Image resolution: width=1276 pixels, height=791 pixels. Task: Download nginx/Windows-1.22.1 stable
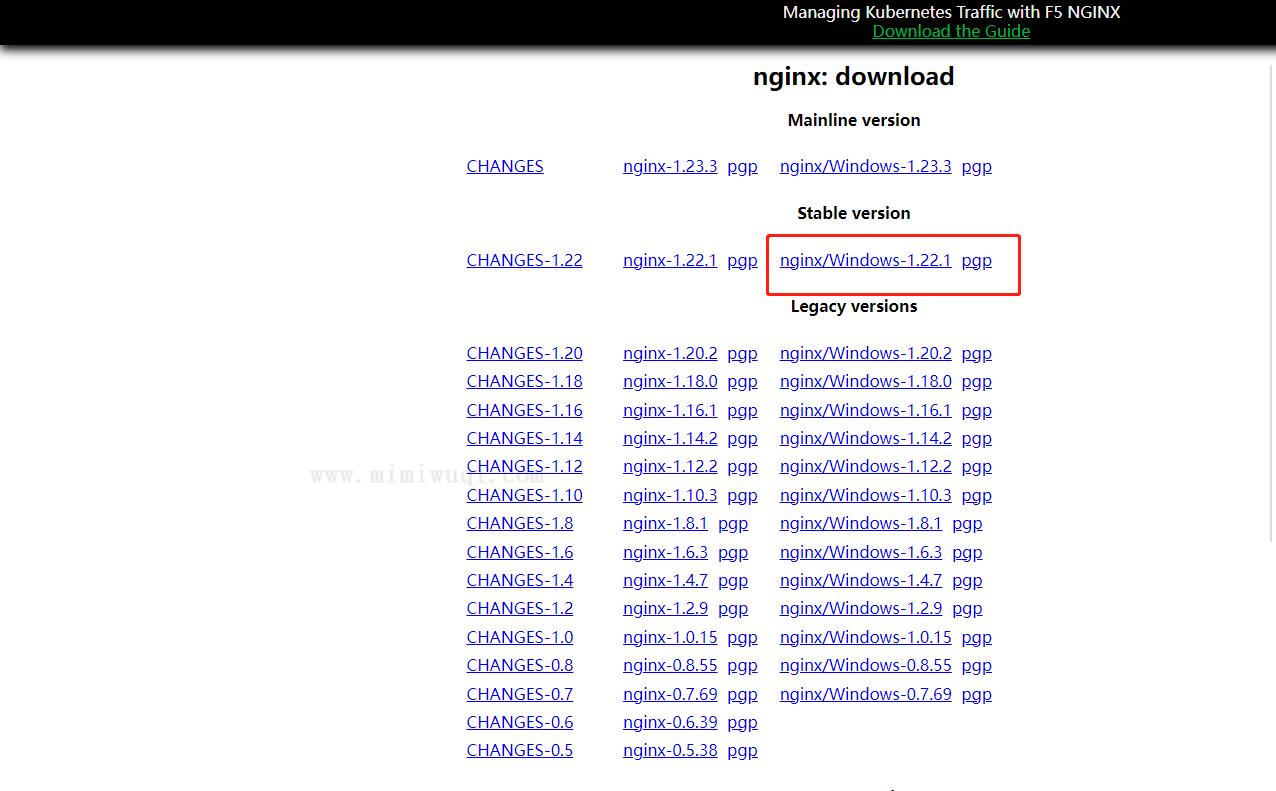pyautogui.click(x=866, y=260)
